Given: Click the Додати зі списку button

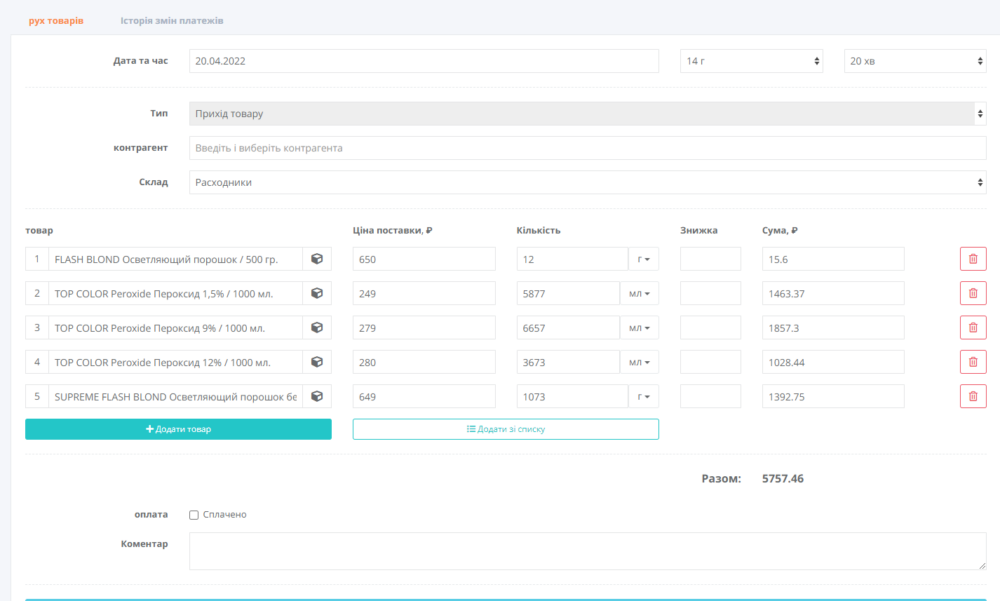Looking at the screenshot, I should (505, 429).
